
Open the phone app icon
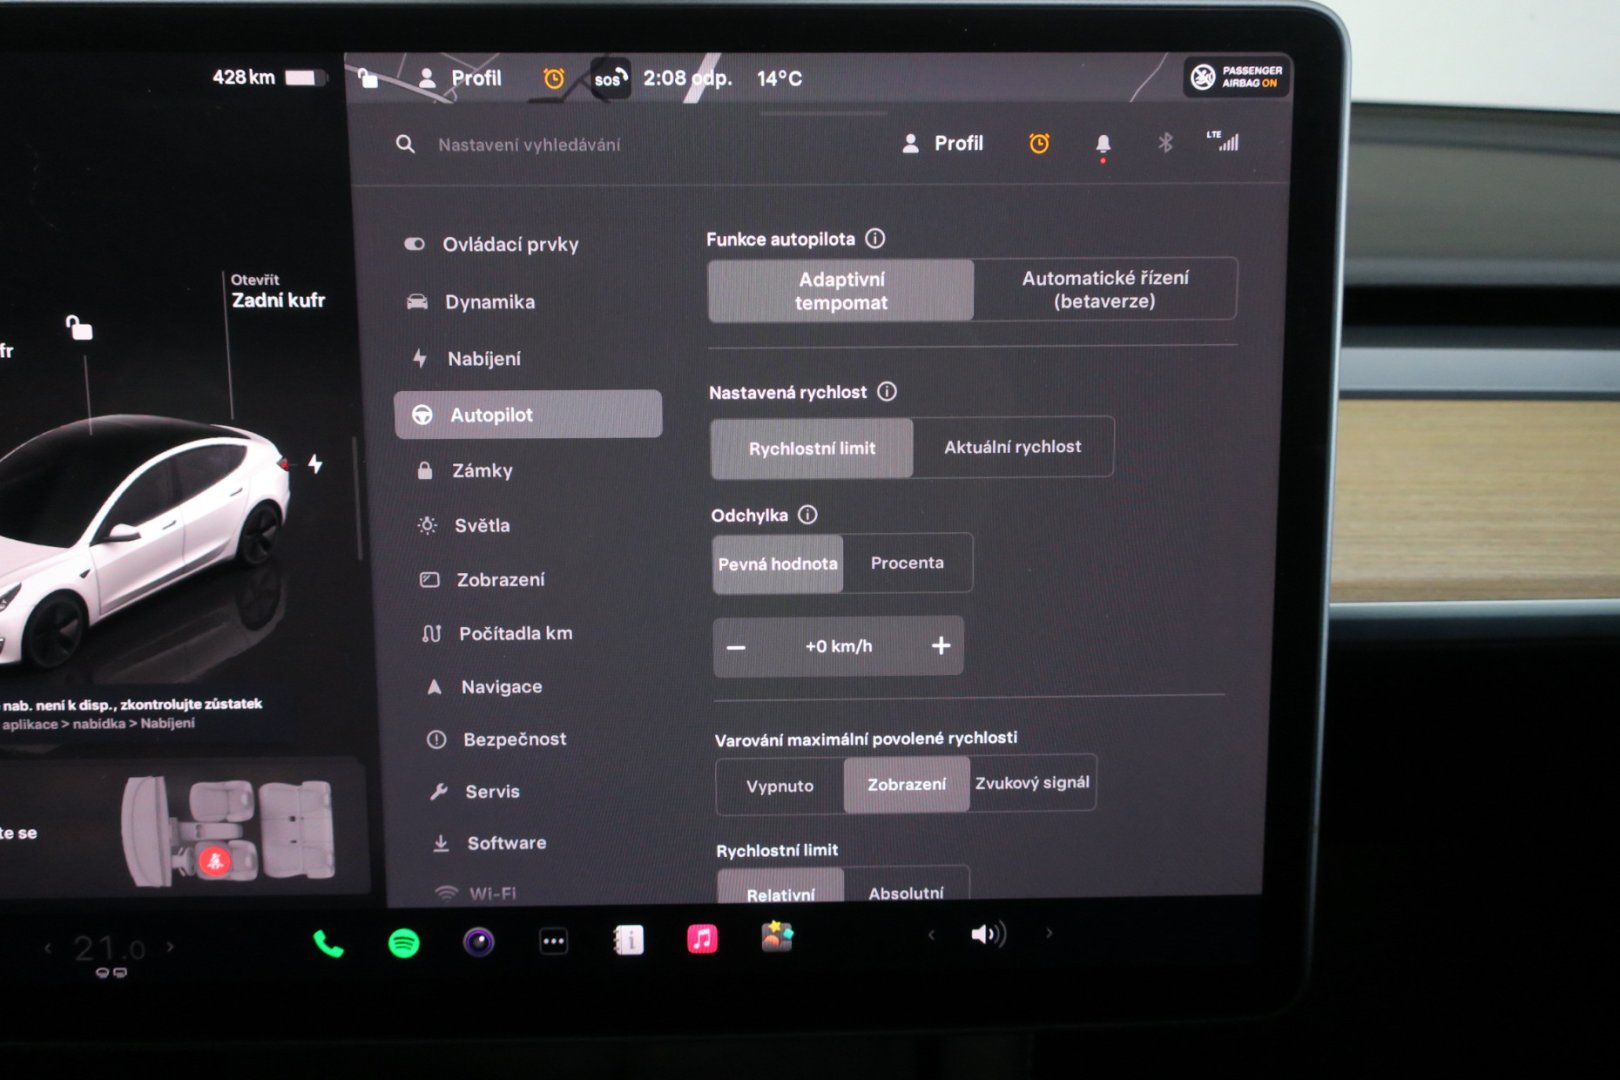(x=328, y=943)
